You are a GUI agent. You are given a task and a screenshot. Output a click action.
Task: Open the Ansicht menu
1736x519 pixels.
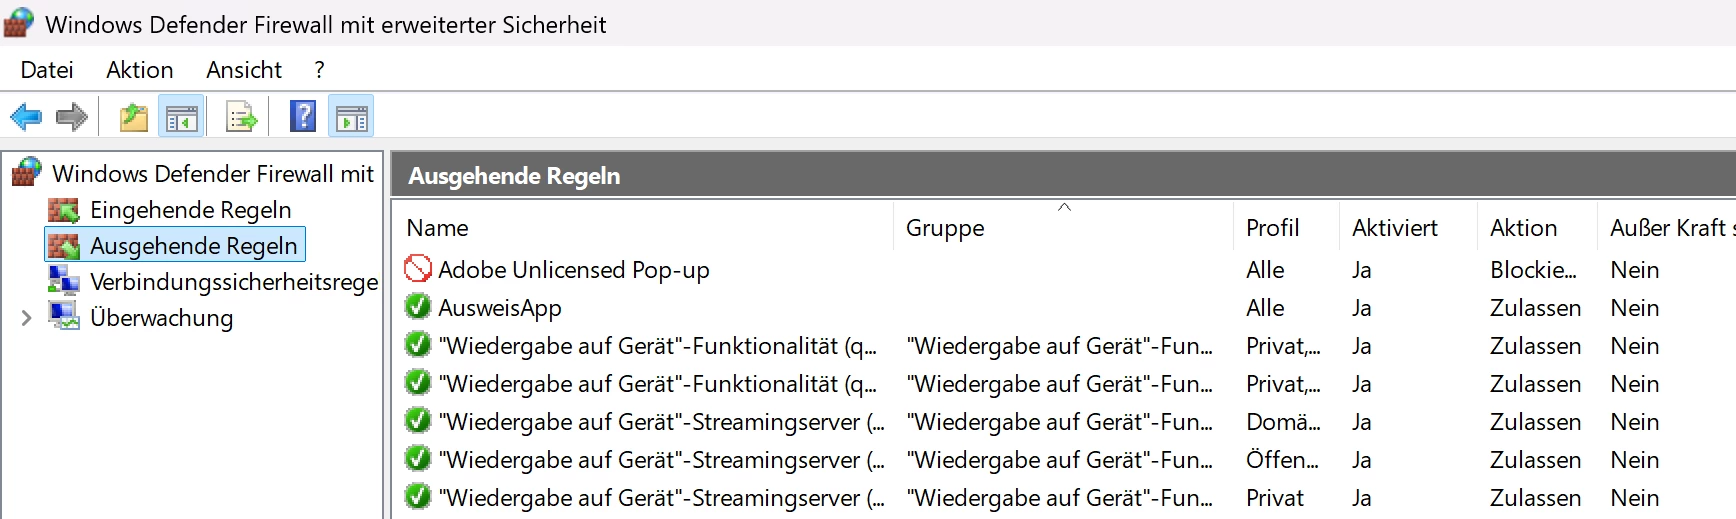pyautogui.click(x=244, y=70)
